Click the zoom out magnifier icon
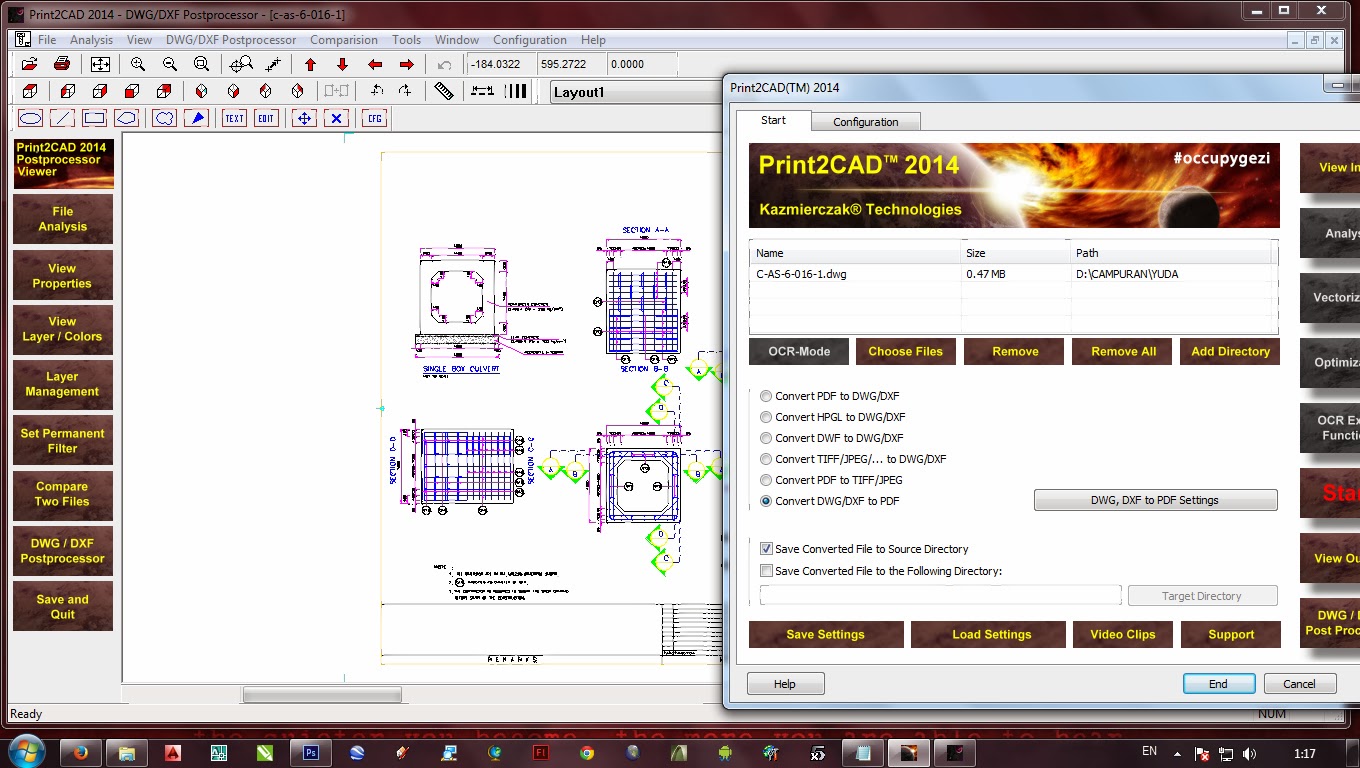 click(170, 64)
